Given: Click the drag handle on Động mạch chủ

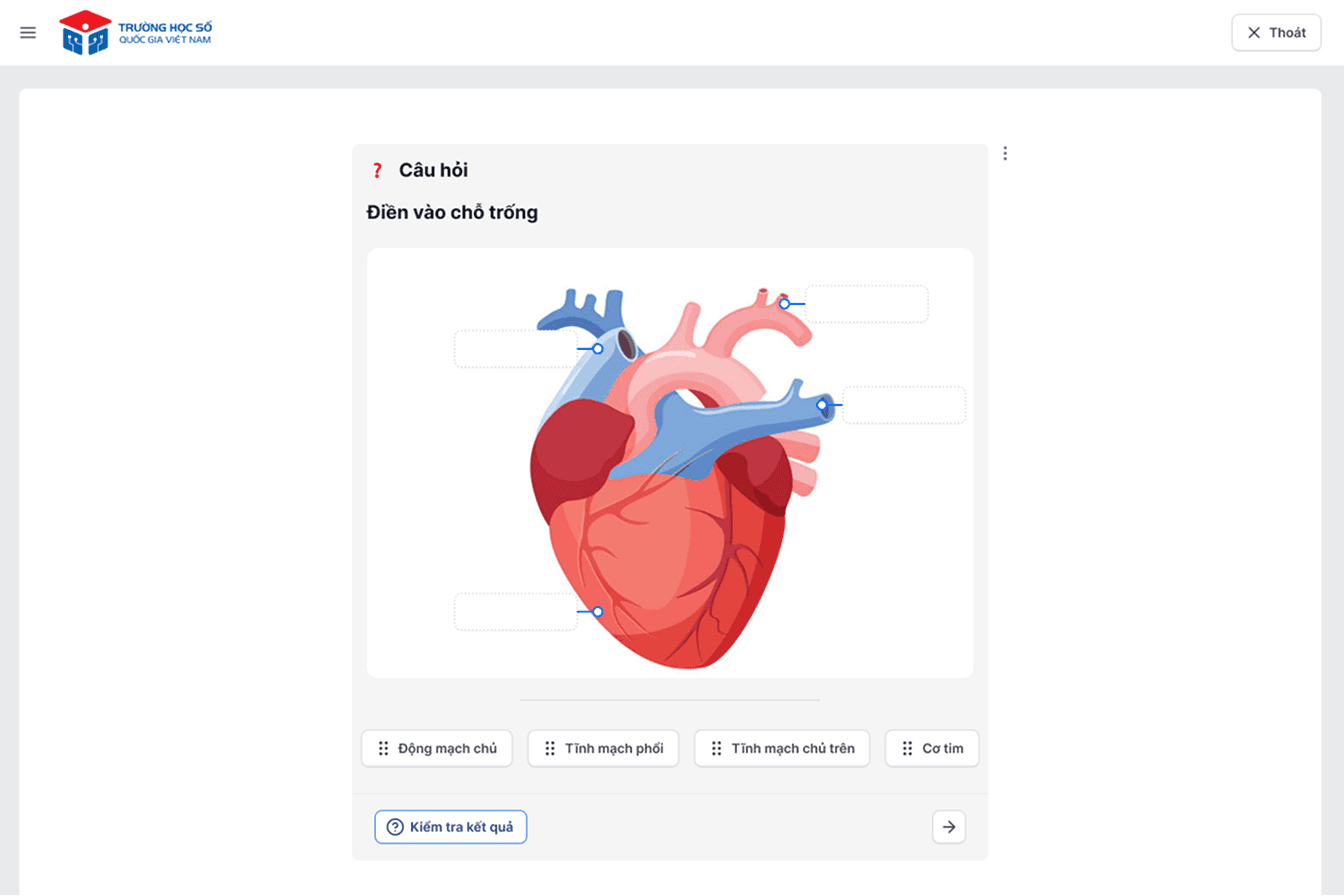Looking at the screenshot, I should coord(383,748).
